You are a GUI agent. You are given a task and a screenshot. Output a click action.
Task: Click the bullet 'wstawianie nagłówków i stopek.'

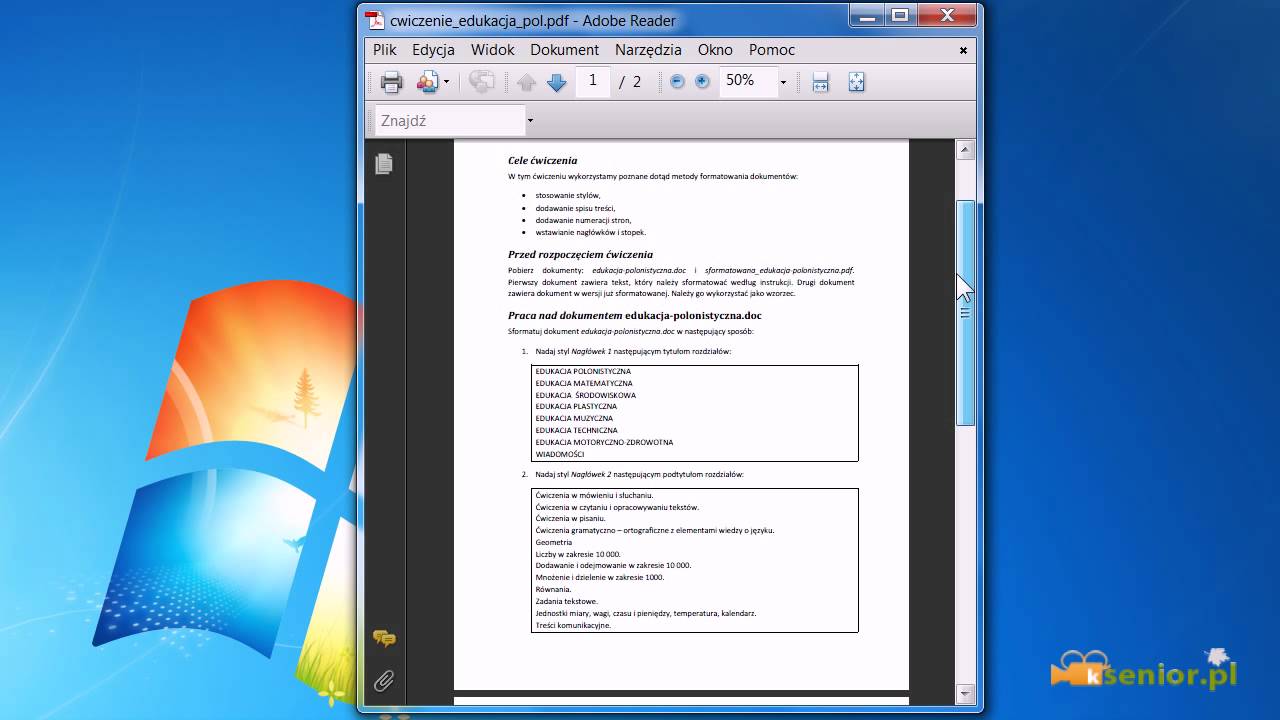pos(590,232)
